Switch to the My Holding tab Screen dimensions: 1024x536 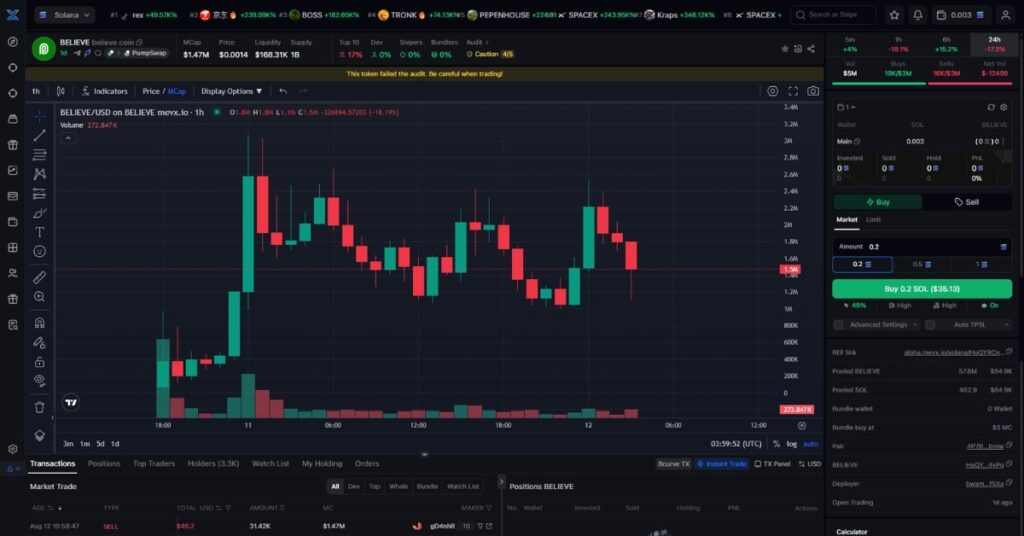click(321, 464)
